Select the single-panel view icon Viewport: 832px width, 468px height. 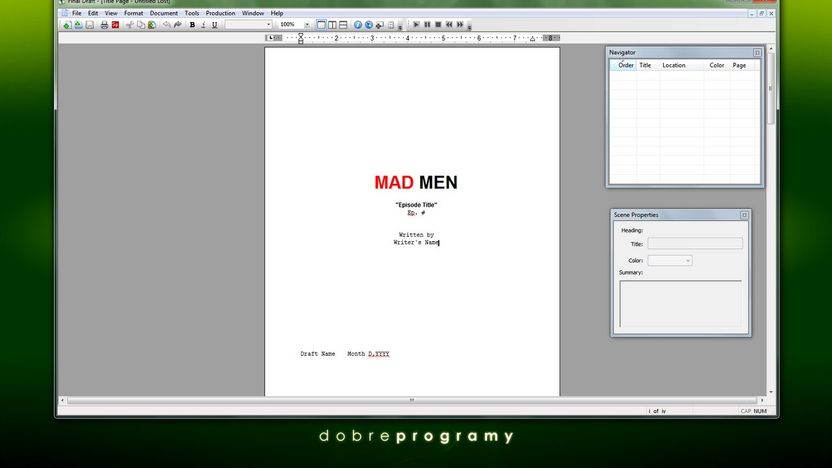321,25
